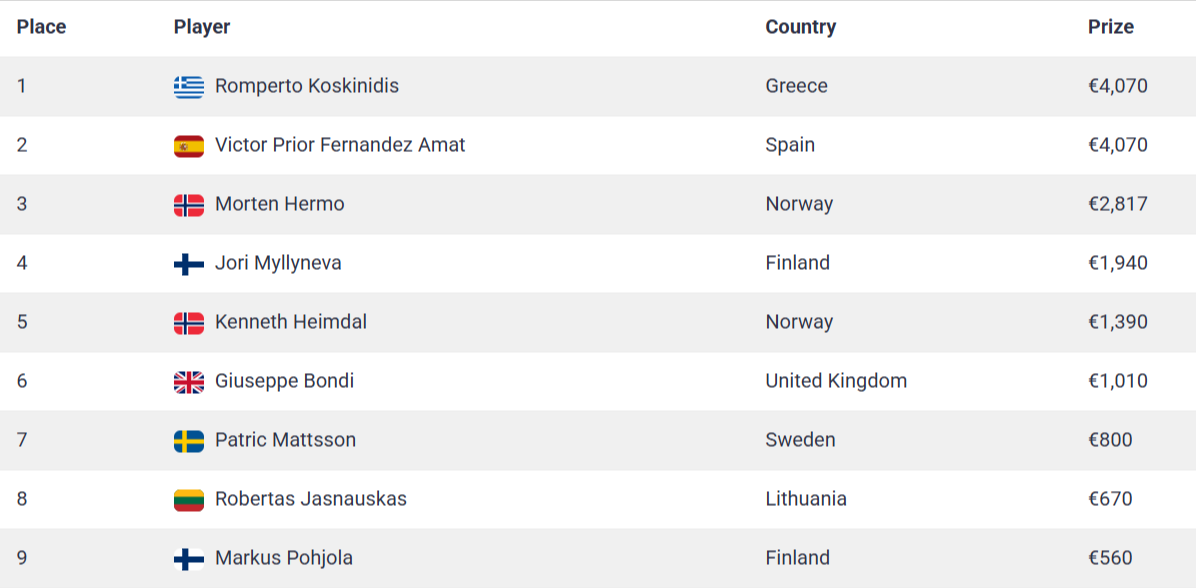This screenshot has width=1196, height=588.
Task: Open Romperto Koskinidis player name
Action: coord(306,86)
